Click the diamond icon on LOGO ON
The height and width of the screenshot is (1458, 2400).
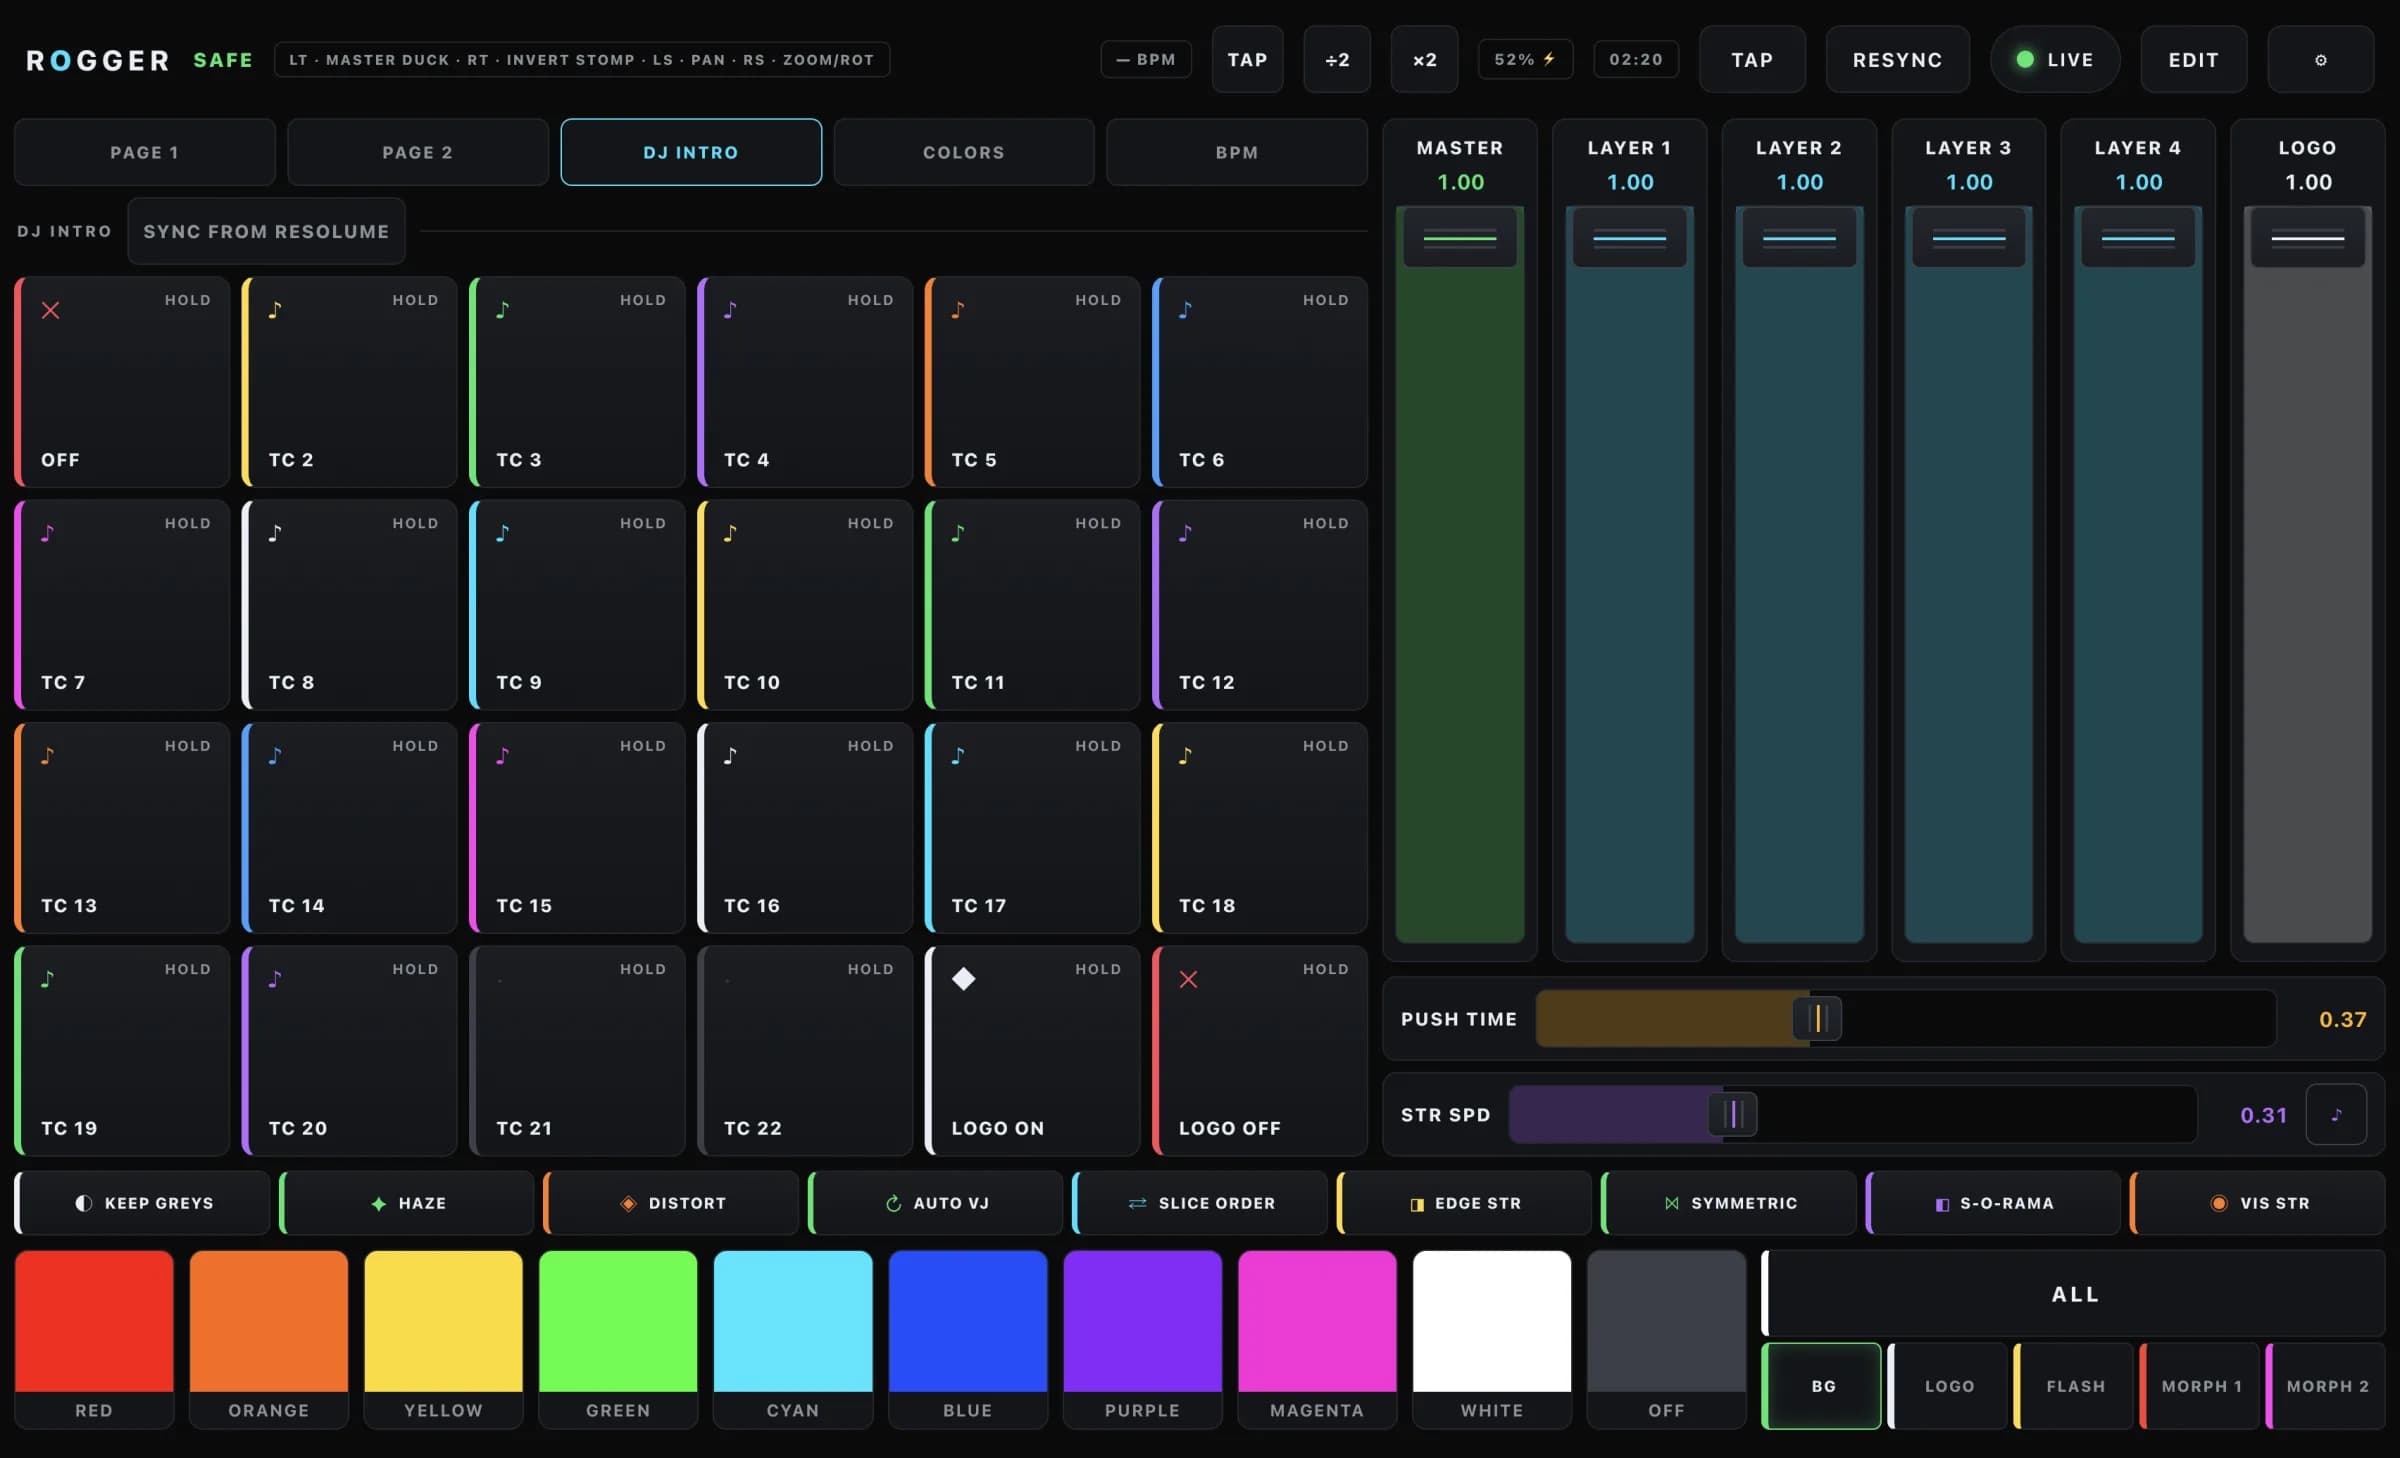click(963, 979)
